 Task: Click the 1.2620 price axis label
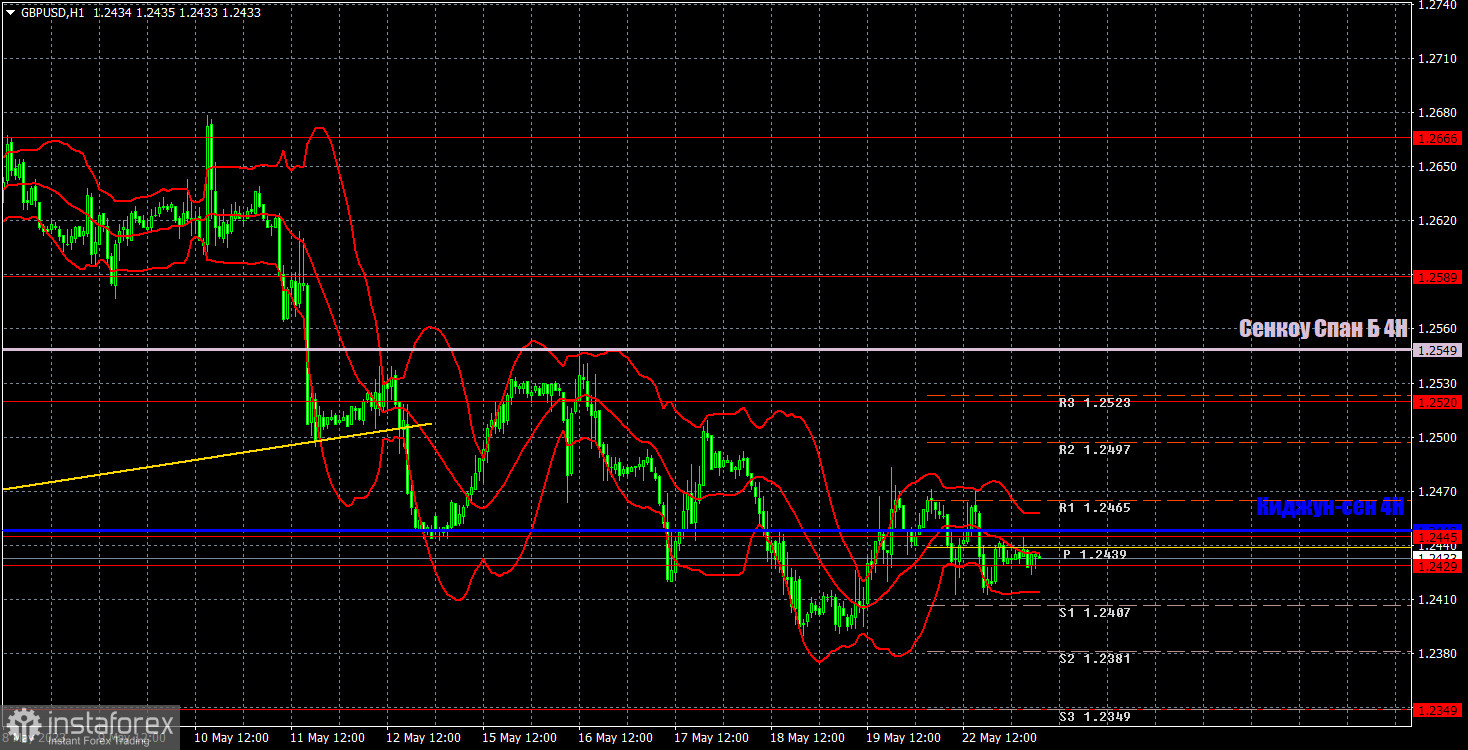click(1436, 220)
